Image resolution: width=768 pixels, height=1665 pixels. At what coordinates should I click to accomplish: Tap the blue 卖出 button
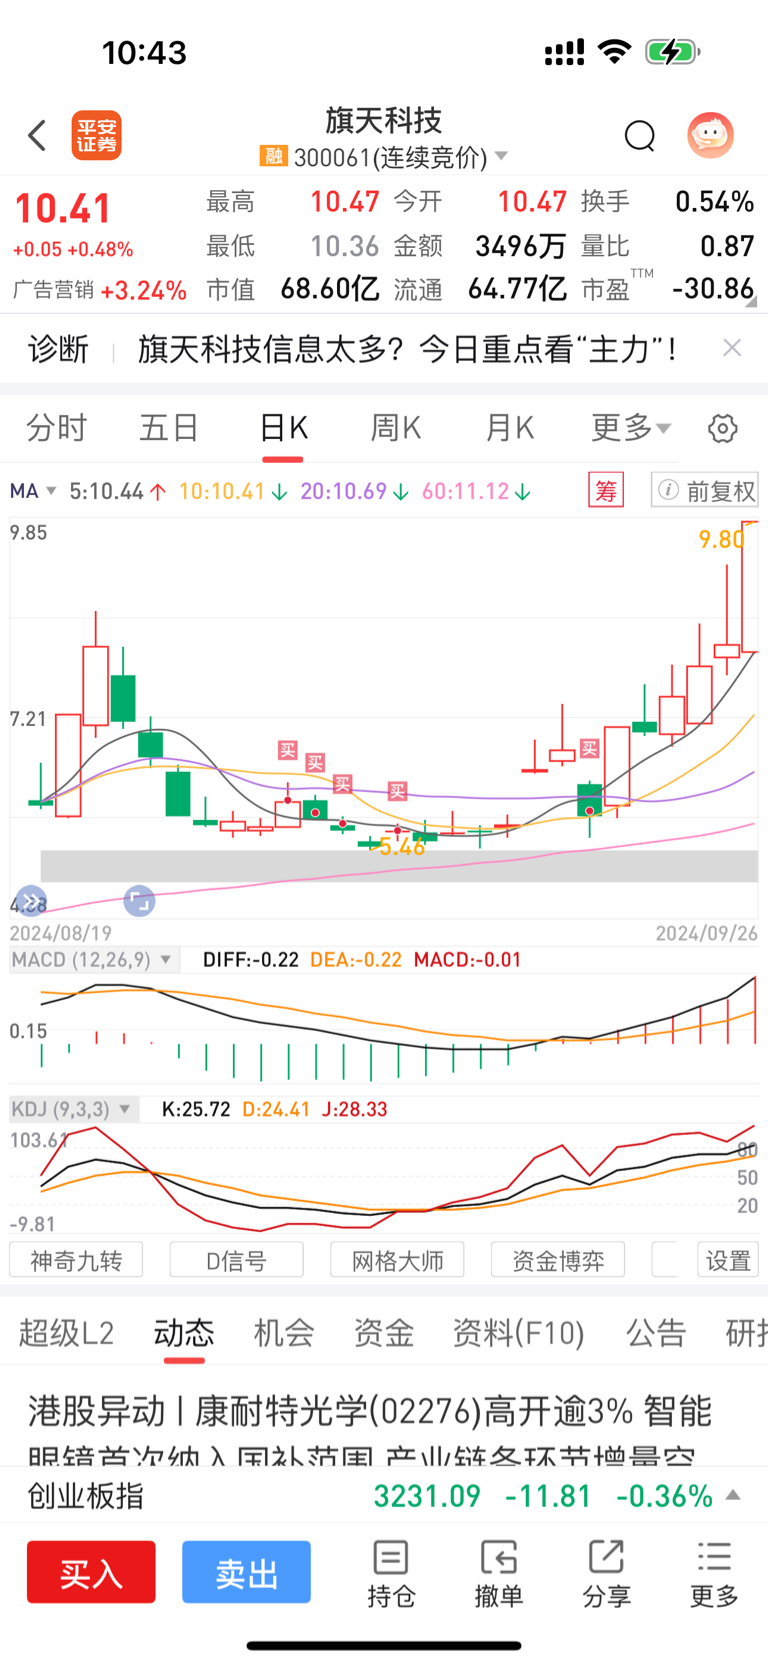coord(246,1572)
